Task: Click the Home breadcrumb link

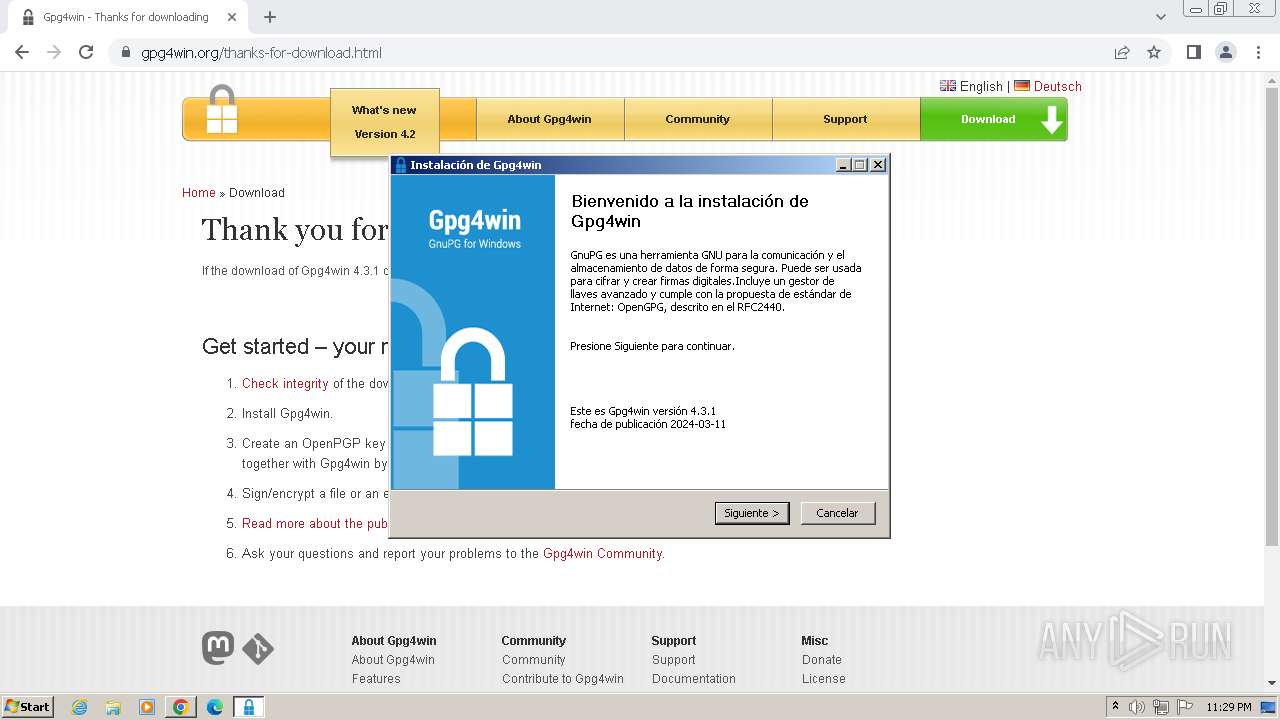Action: point(198,193)
